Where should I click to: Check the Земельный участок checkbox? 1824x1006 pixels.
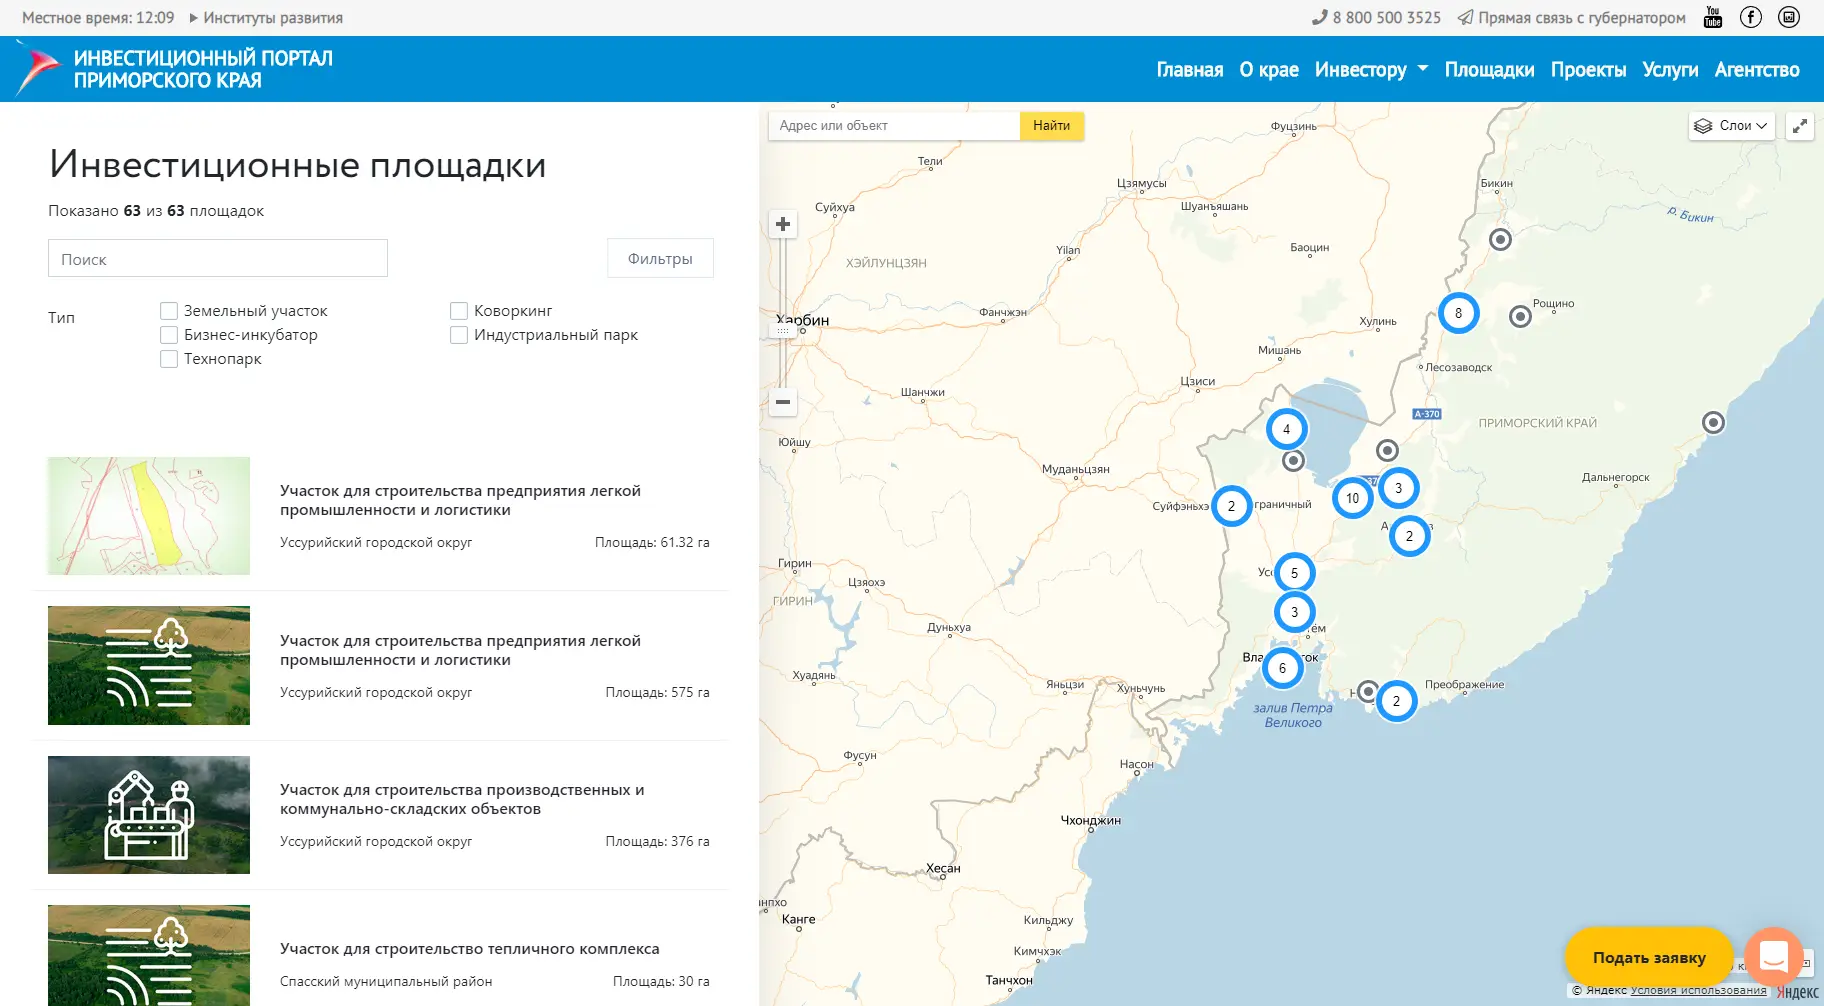pyautogui.click(x=169, y=311)
